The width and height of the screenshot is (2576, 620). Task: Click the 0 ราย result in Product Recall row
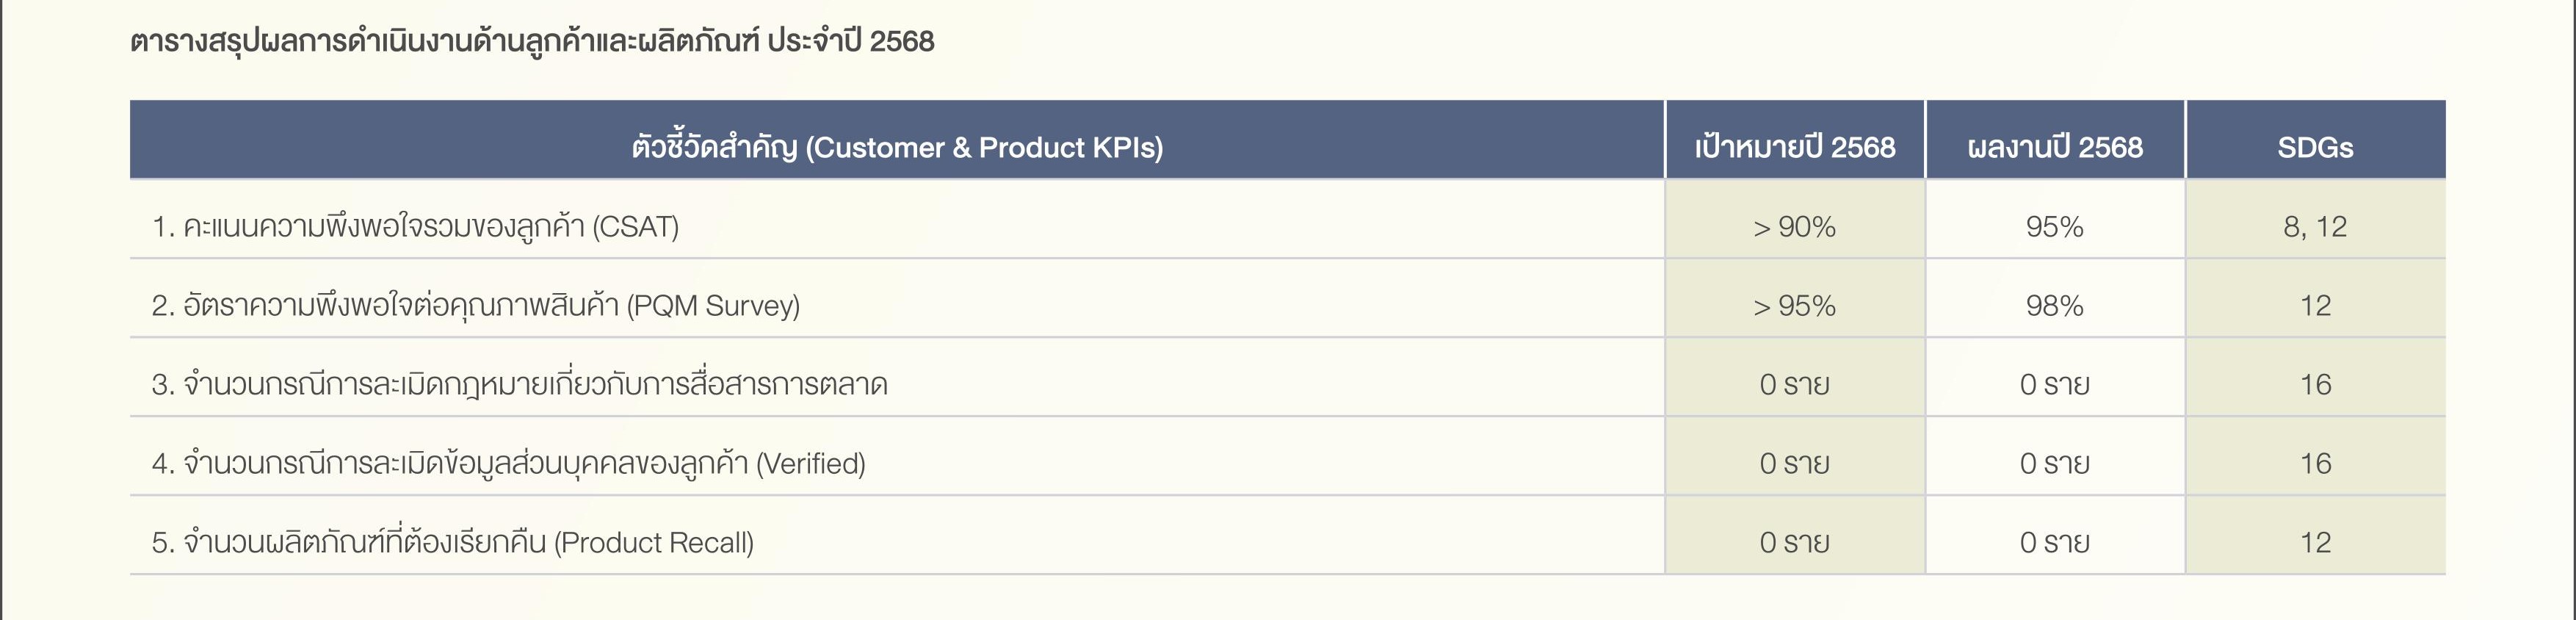coord(2055,542)
